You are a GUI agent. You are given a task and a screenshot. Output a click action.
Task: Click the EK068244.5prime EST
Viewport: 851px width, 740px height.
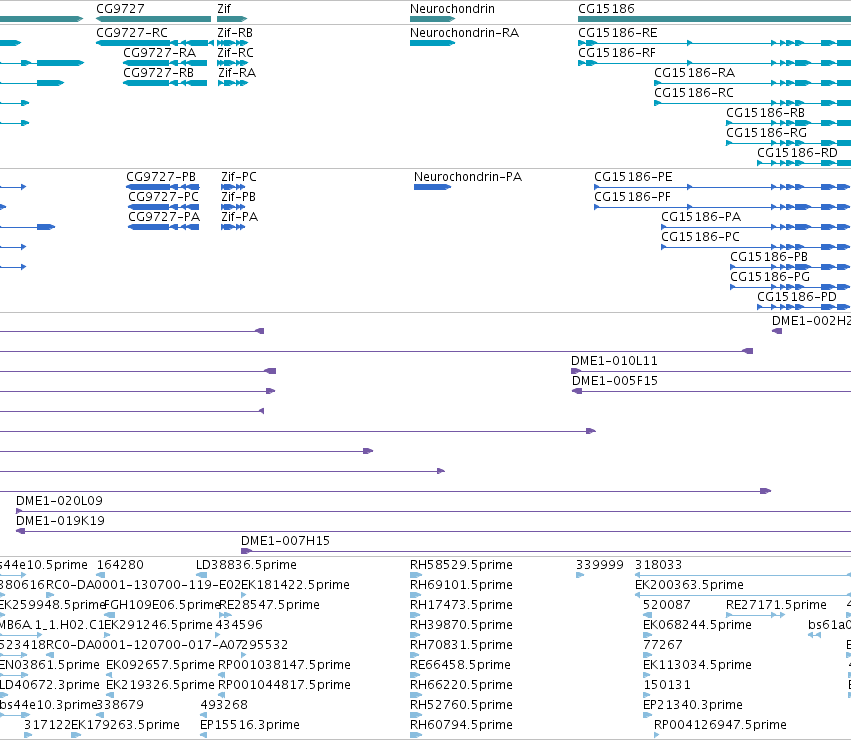pos(697,625)
